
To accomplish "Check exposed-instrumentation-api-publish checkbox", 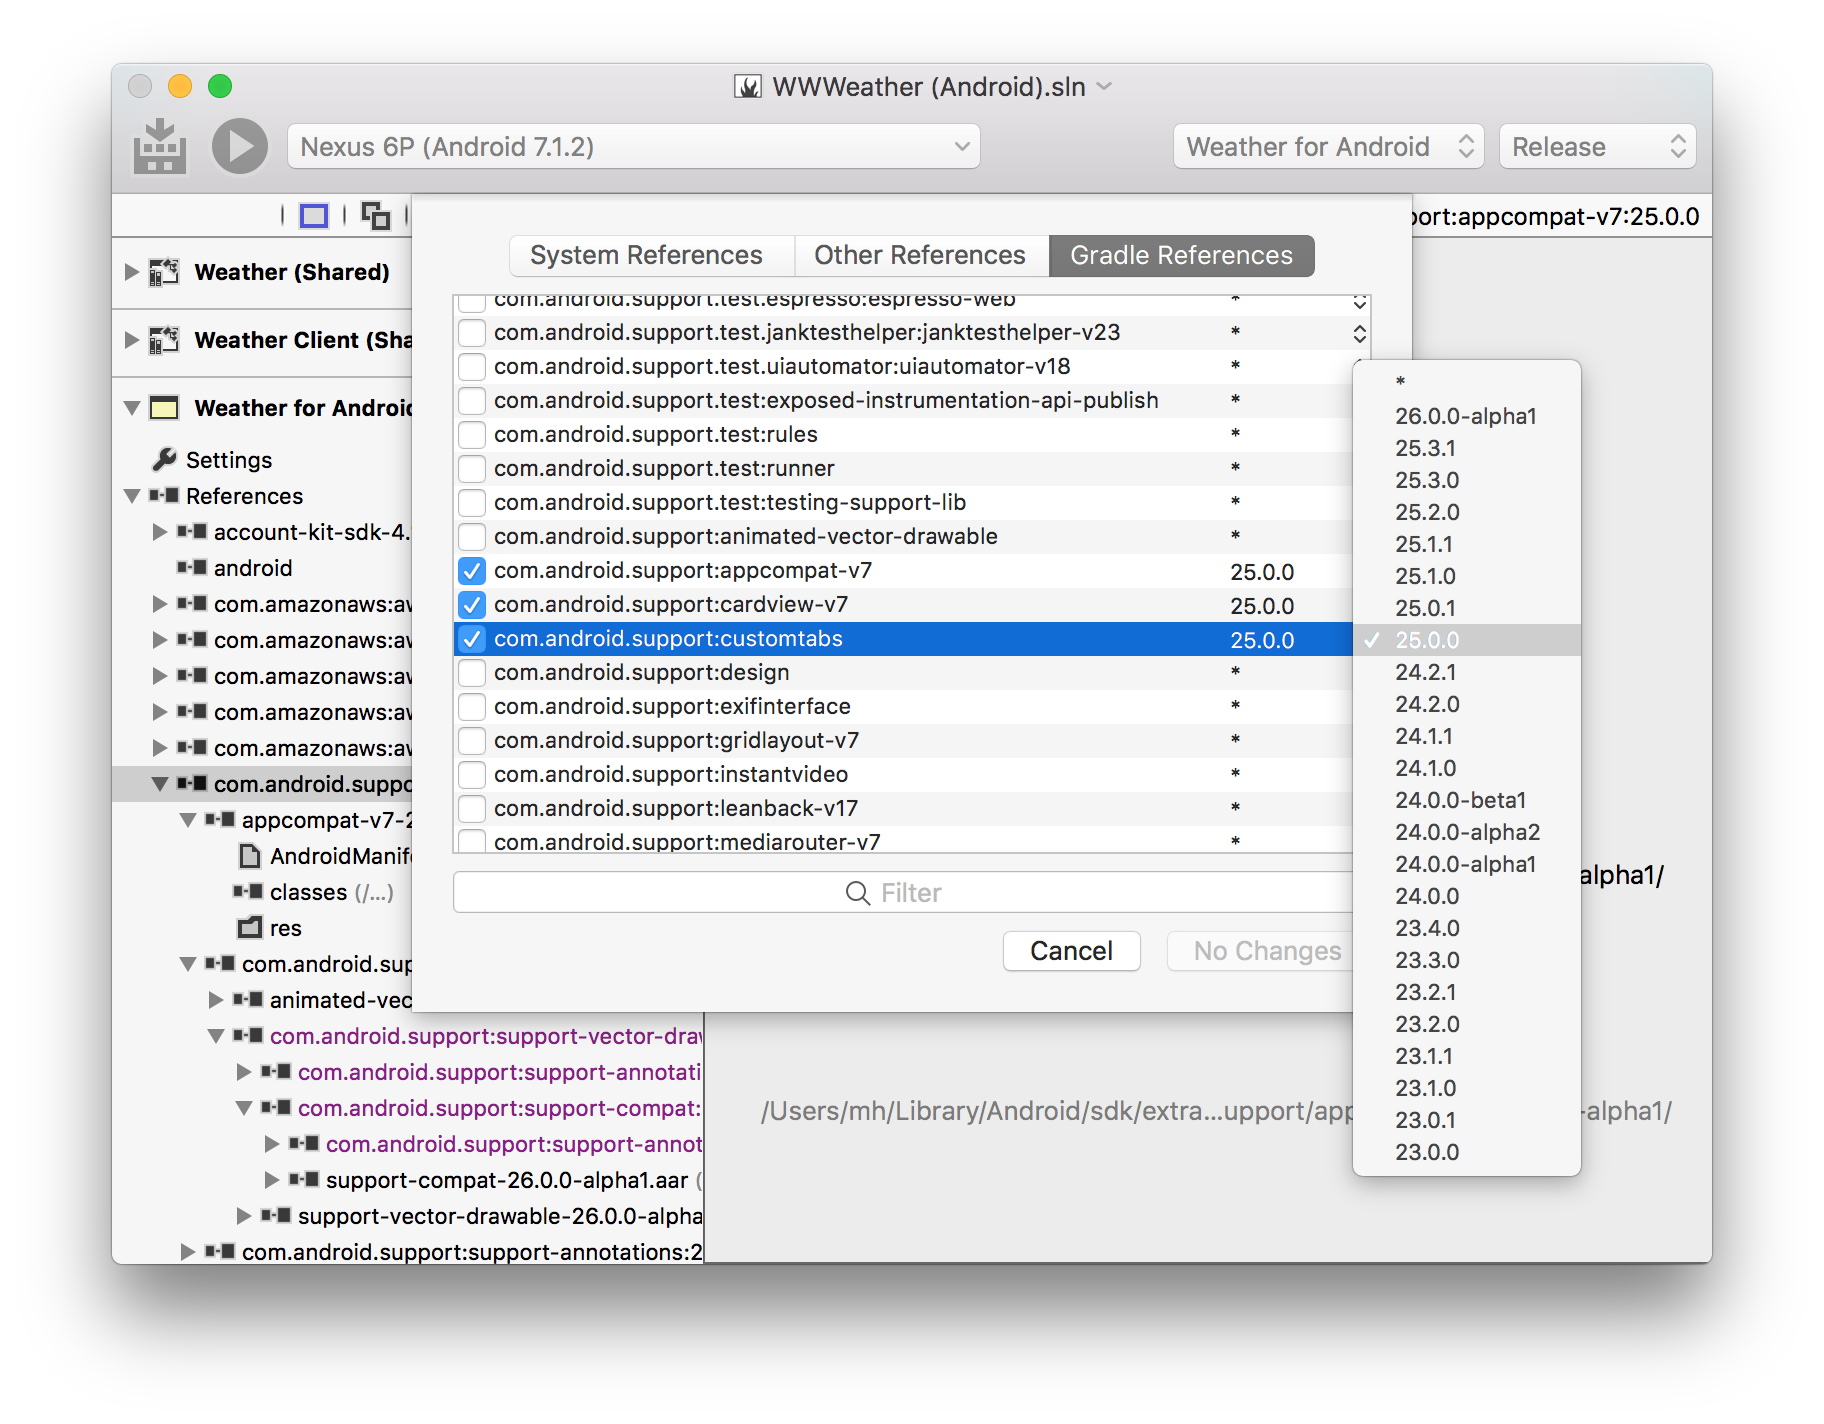I will click(x=472, y=400).
